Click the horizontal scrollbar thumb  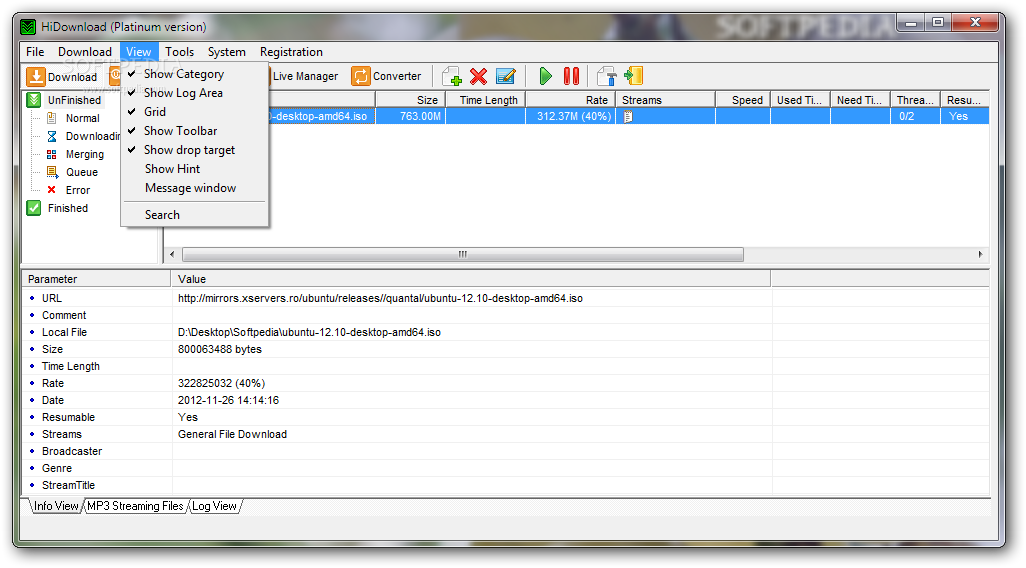[463, 254]
